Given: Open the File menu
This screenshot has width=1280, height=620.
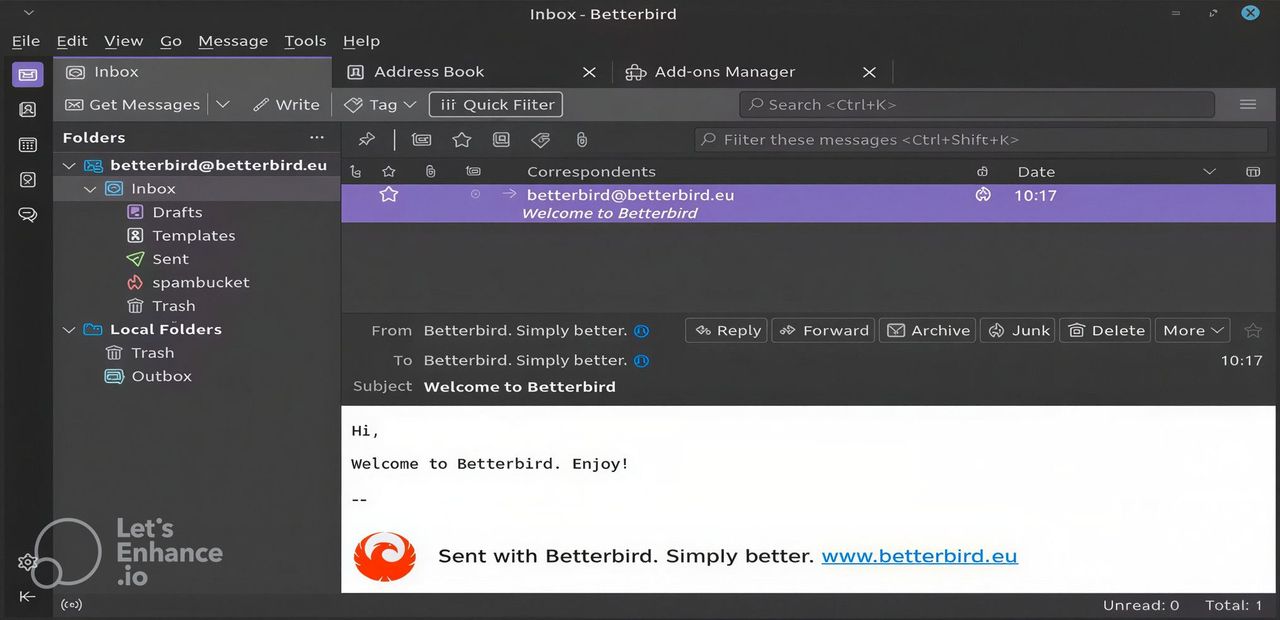Looking at the screenshot, I should click(x=26, y=41).
